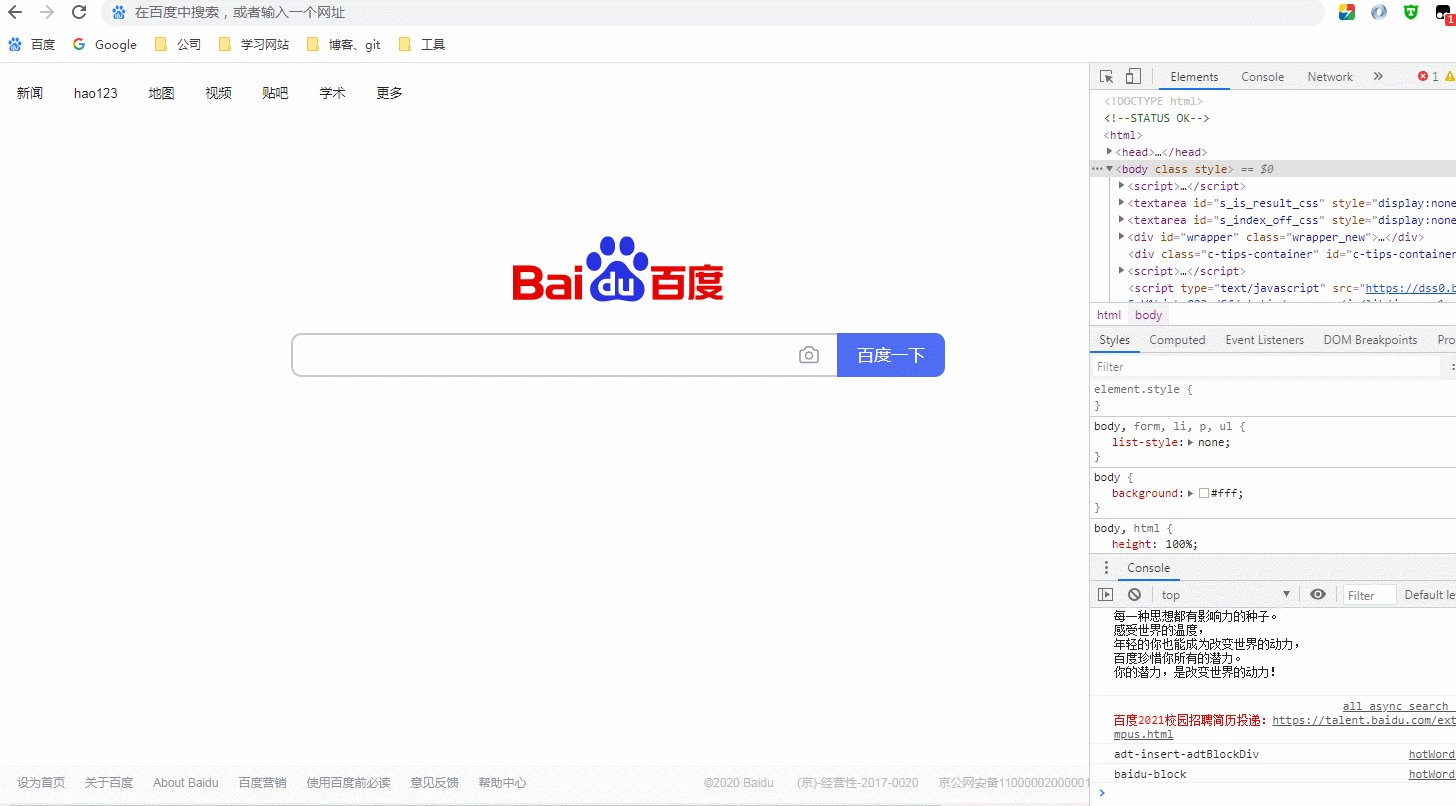The width and height of the screenshot is (1456, 806).
Task: Open the 学习网站 bookmarks folder
Action: (x=254, y=44)
